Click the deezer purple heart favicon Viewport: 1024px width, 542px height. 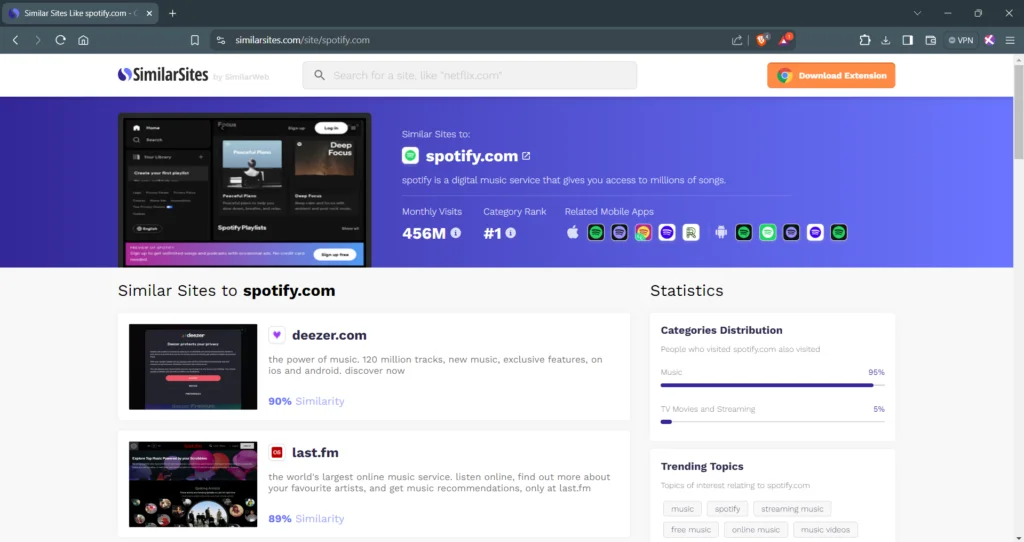[277, 335]
